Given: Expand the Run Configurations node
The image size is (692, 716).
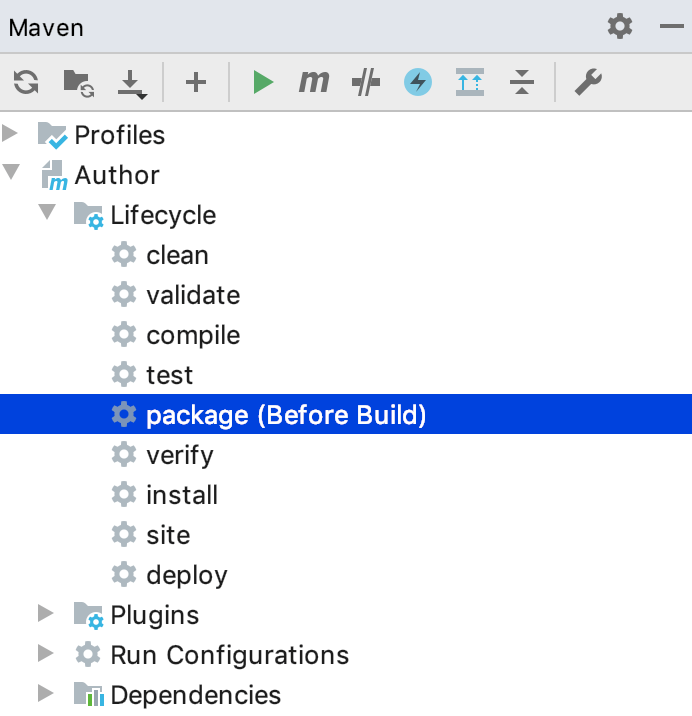Looking at the screenshot, I should [46, 653].
